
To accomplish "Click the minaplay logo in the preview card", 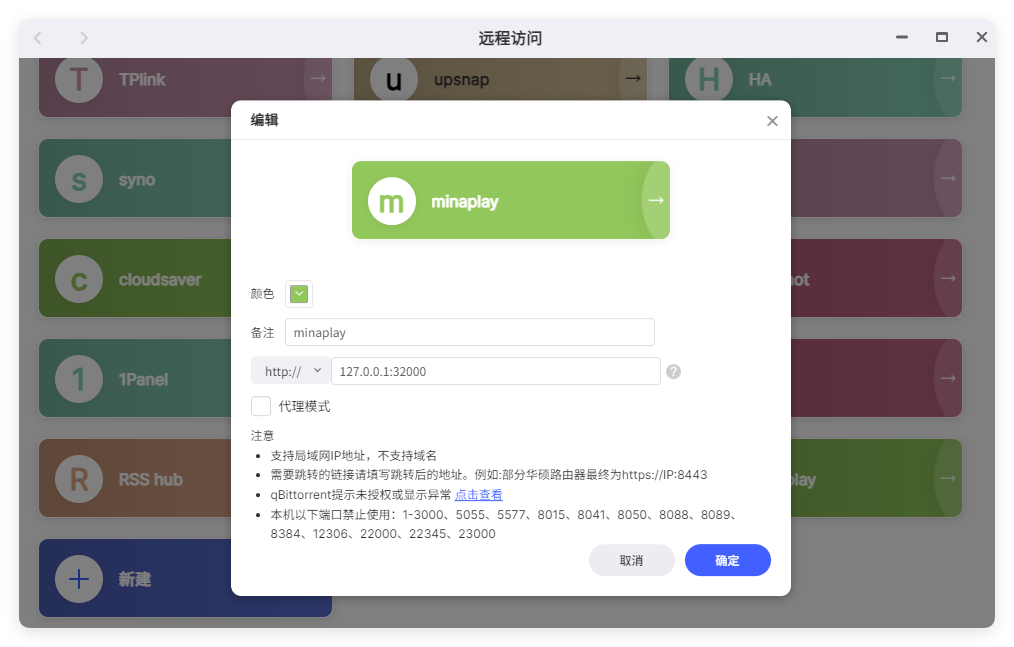I will click(391, 200).
